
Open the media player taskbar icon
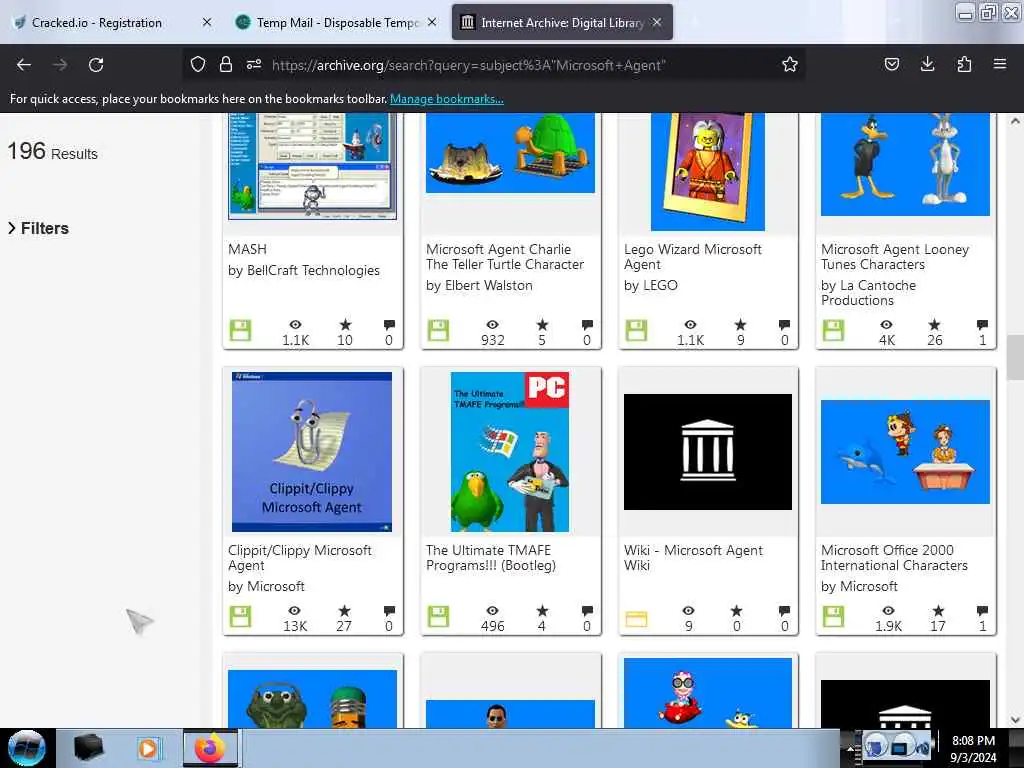148,748
